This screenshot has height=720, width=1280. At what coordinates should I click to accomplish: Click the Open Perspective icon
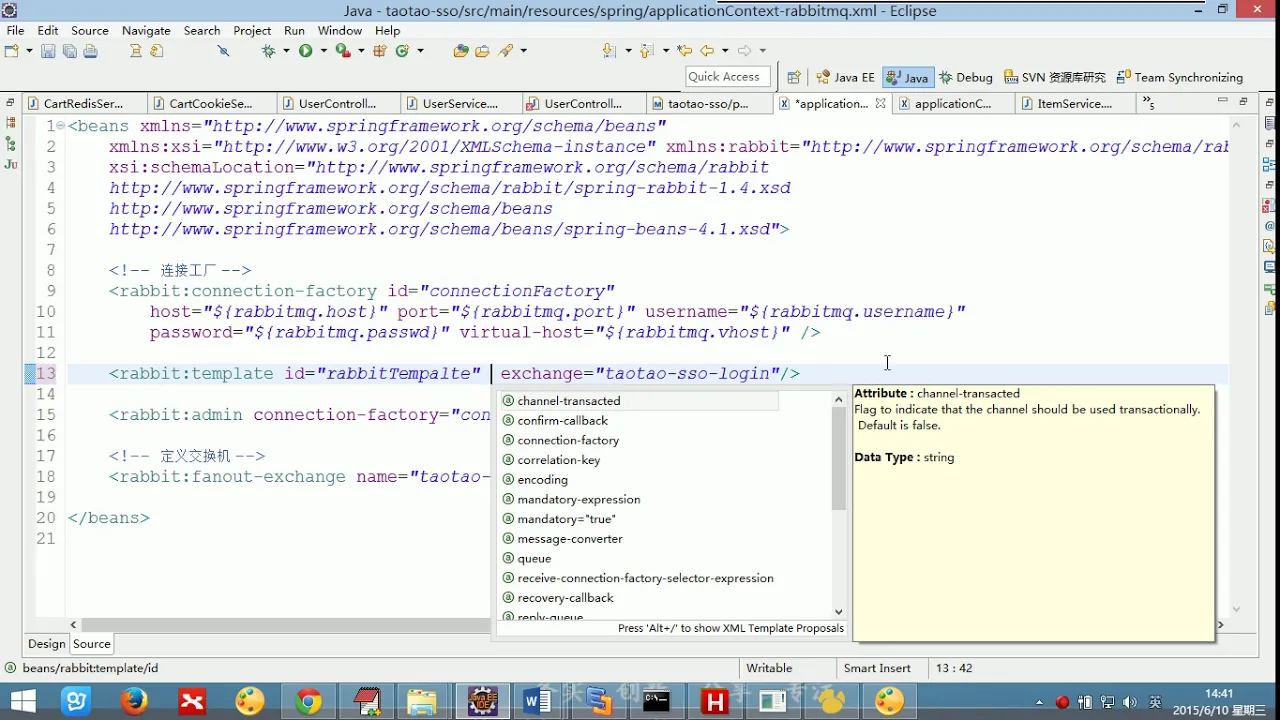(x=794, y=77)
